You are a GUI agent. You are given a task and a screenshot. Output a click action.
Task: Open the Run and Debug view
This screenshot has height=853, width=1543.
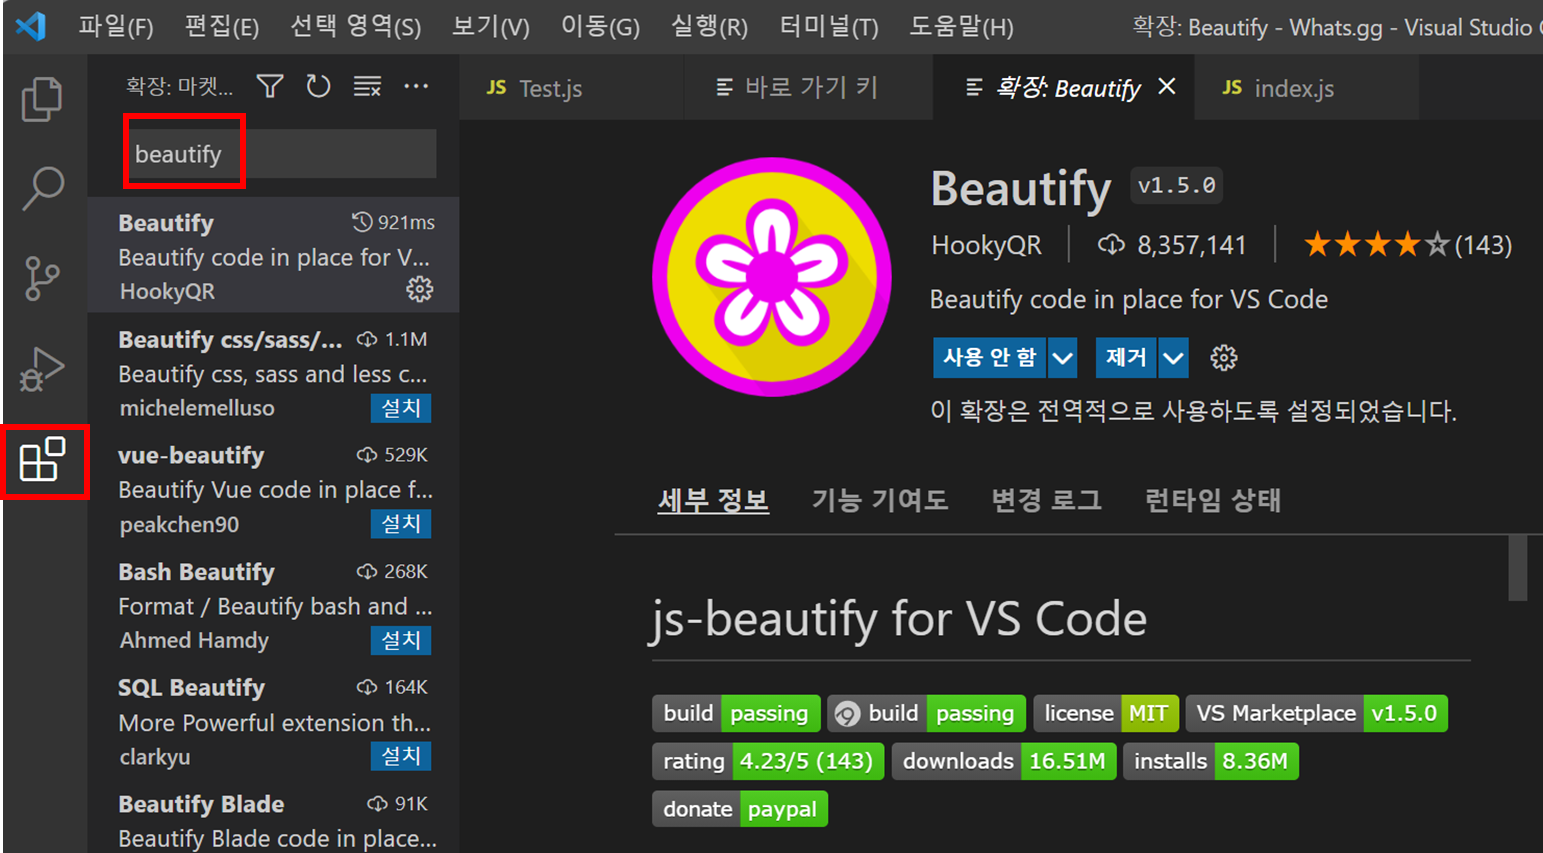pos(42,369)
